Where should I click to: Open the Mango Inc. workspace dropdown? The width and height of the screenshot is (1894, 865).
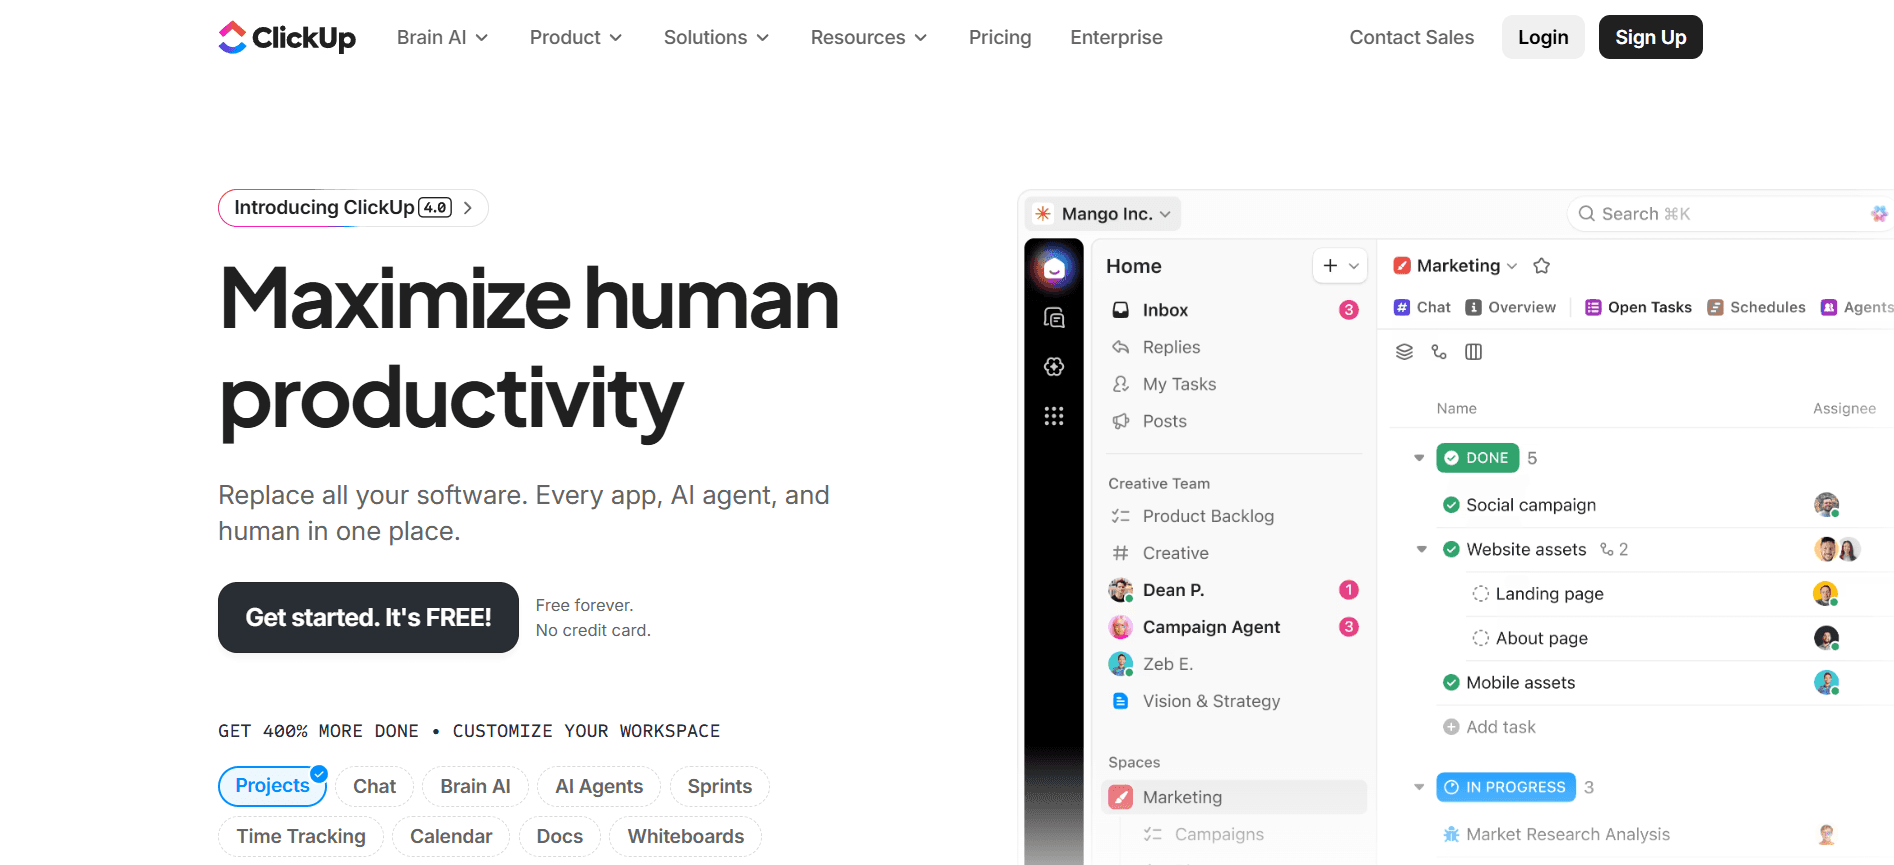pyautogui.click(x=1104, y=214)
